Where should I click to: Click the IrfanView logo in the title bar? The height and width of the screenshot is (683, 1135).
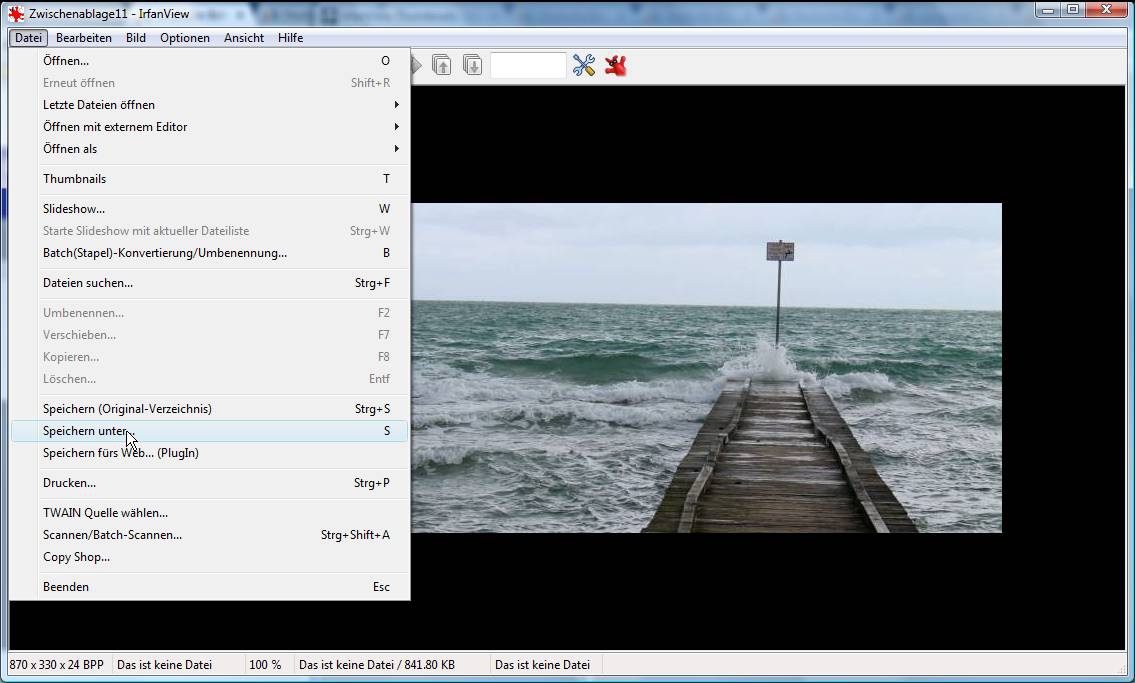click(16, 14)
